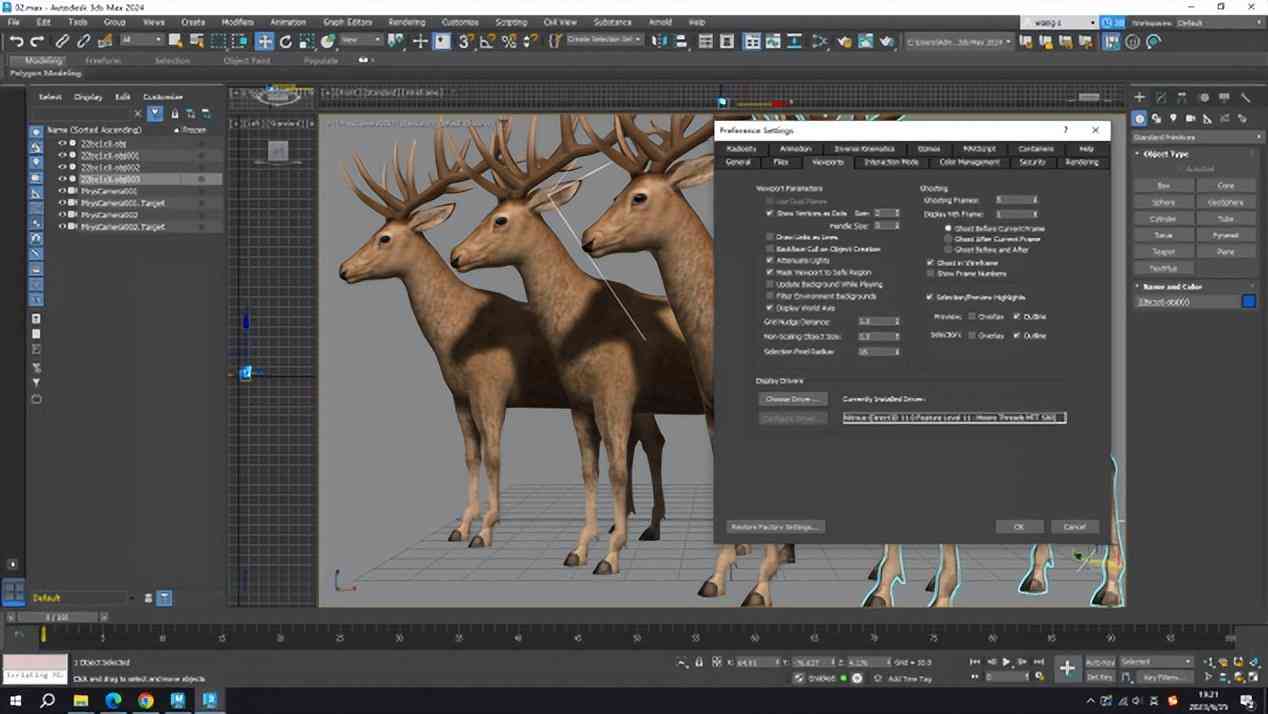Open the Standard Primitives dropdown
The image size is (1268, 714).
pyautogui.click(x=1197, y=136)
